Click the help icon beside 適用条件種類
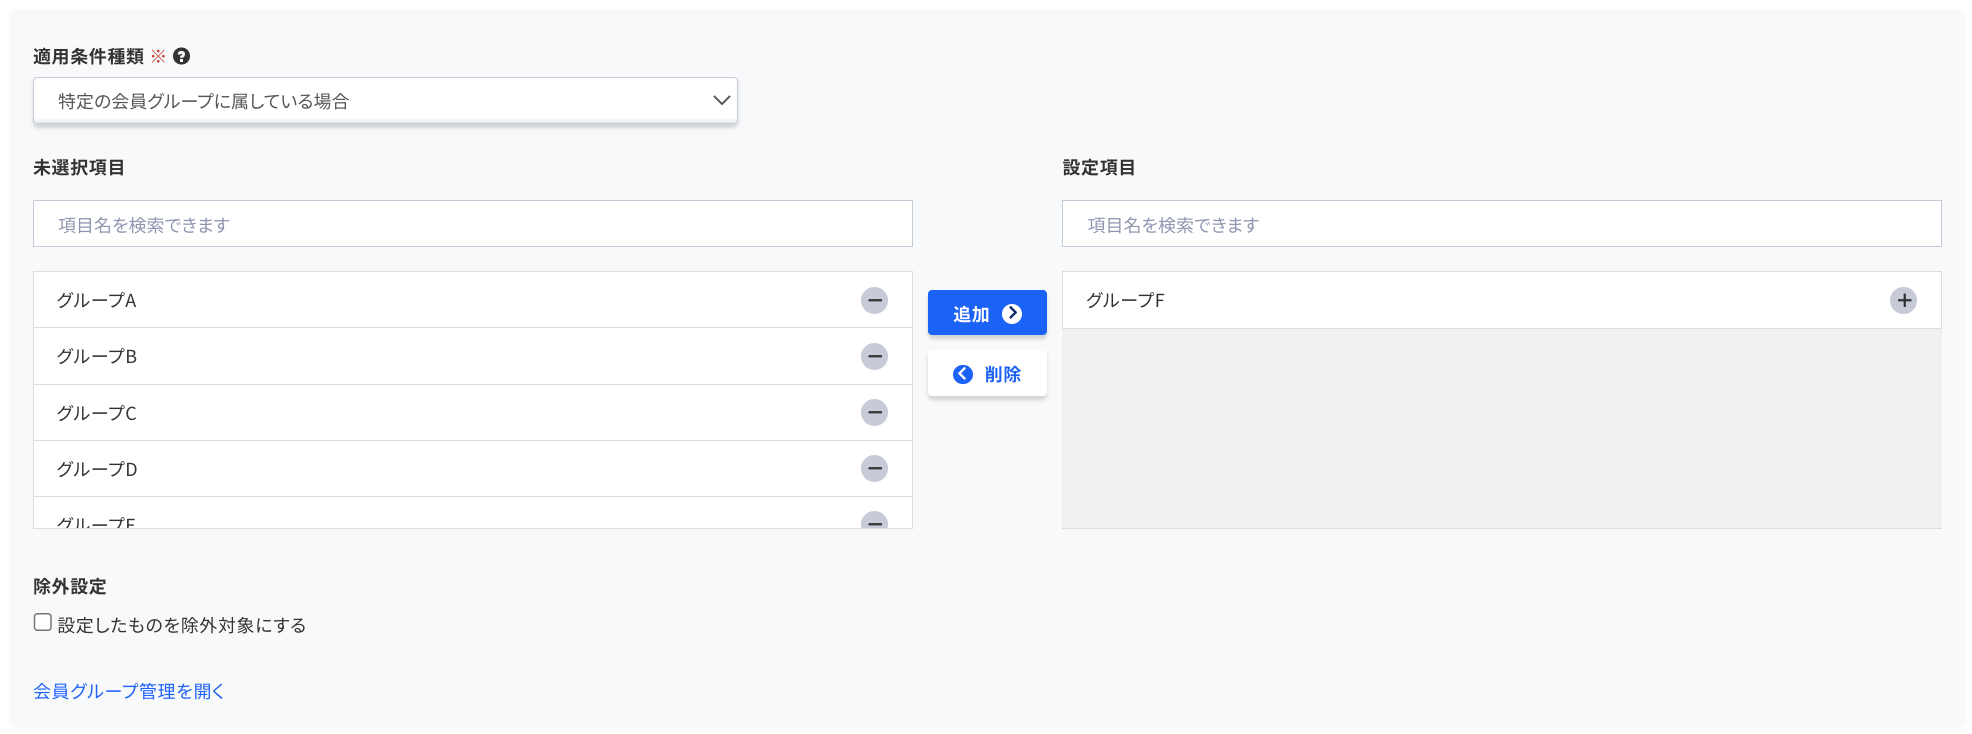 point(181,57)
